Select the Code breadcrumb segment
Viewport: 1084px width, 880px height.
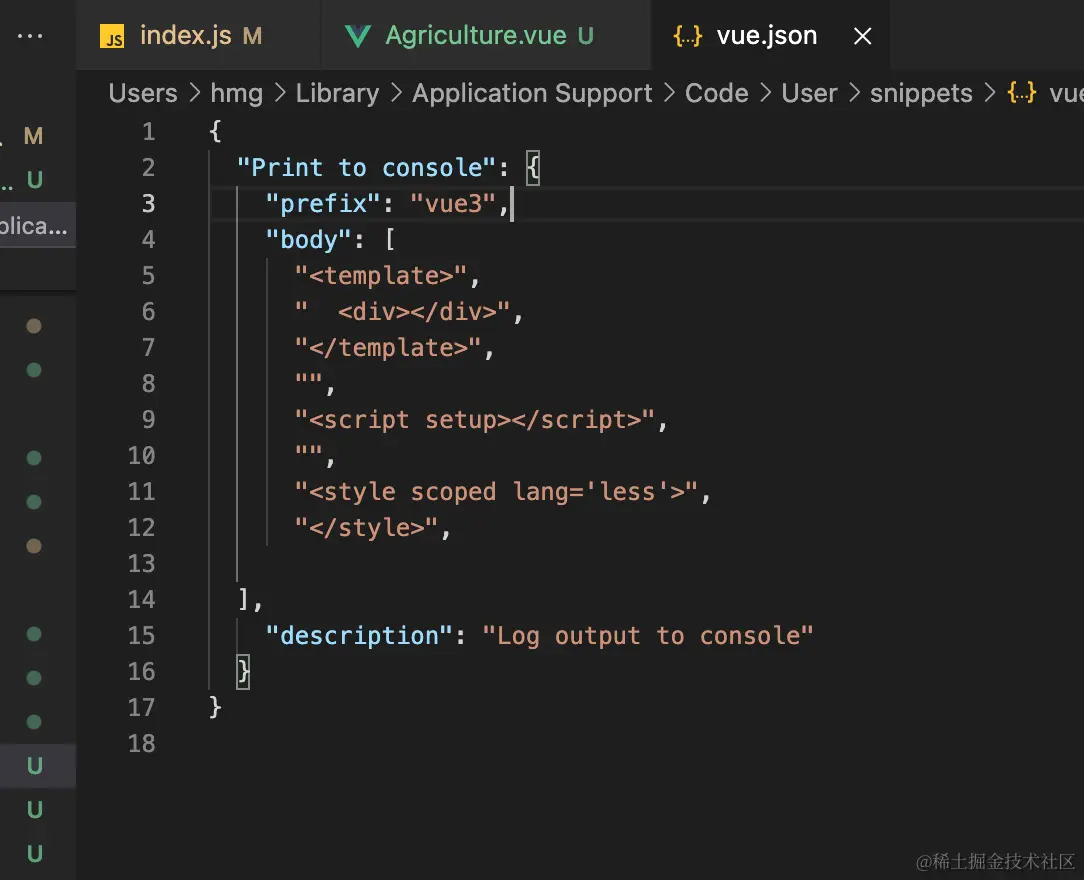(x=716, y=93)
